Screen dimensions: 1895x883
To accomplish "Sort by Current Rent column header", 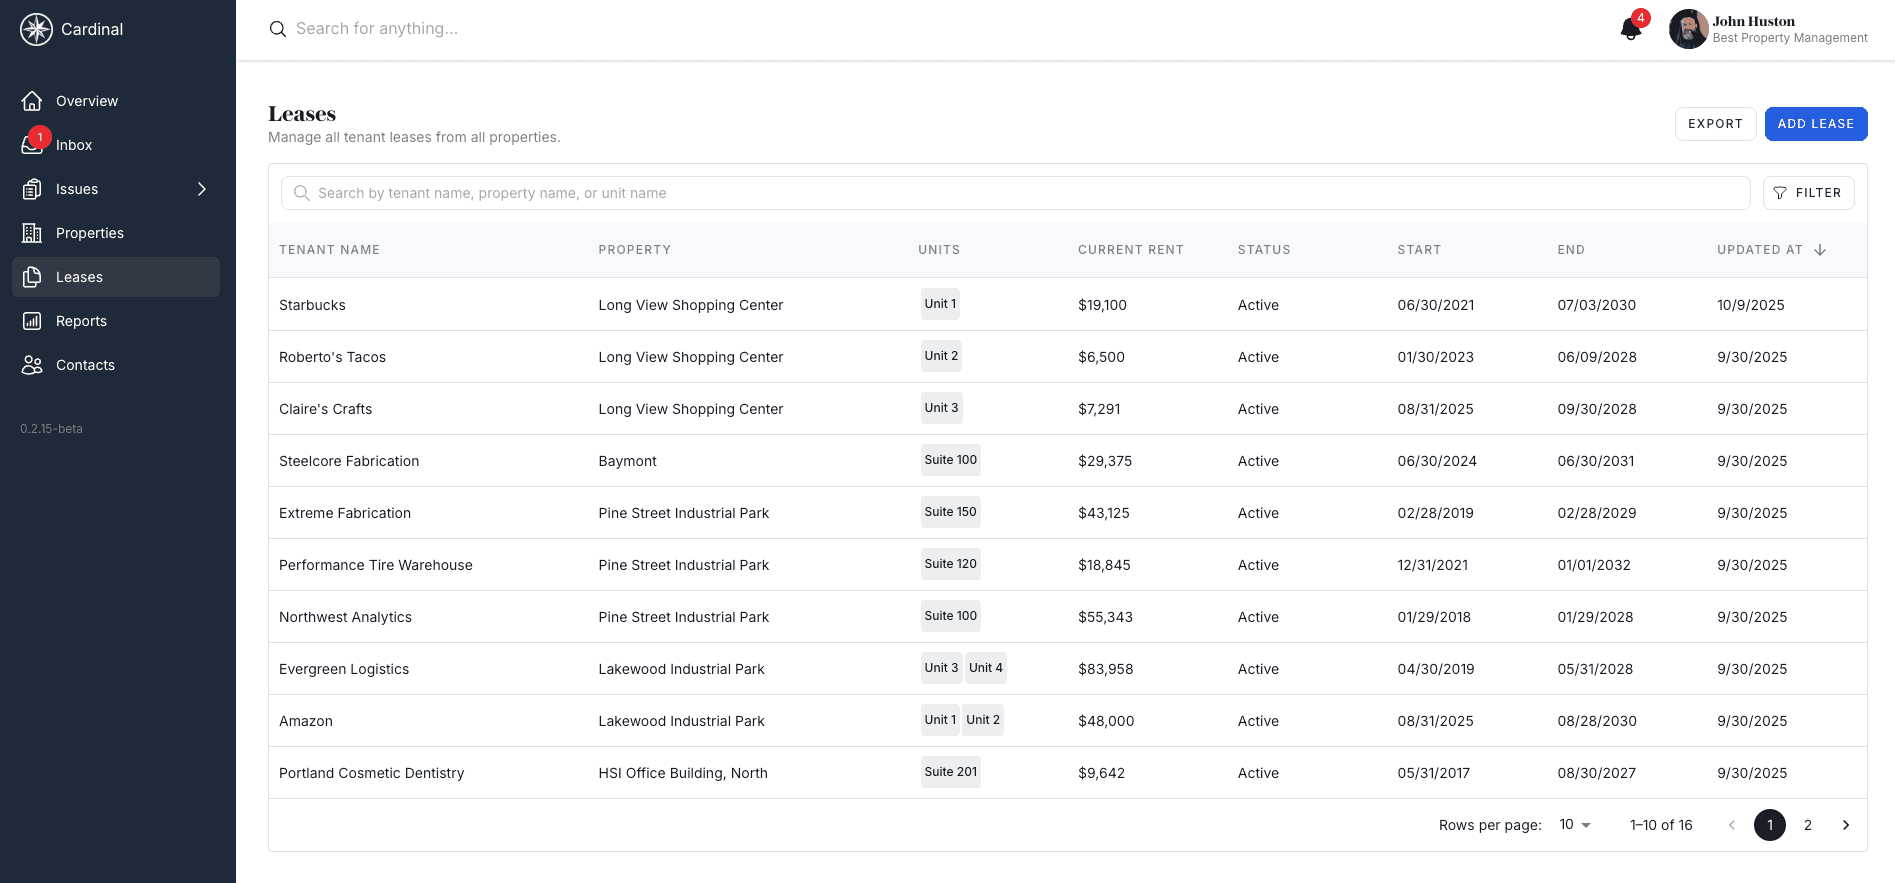I will point(1131,250).
